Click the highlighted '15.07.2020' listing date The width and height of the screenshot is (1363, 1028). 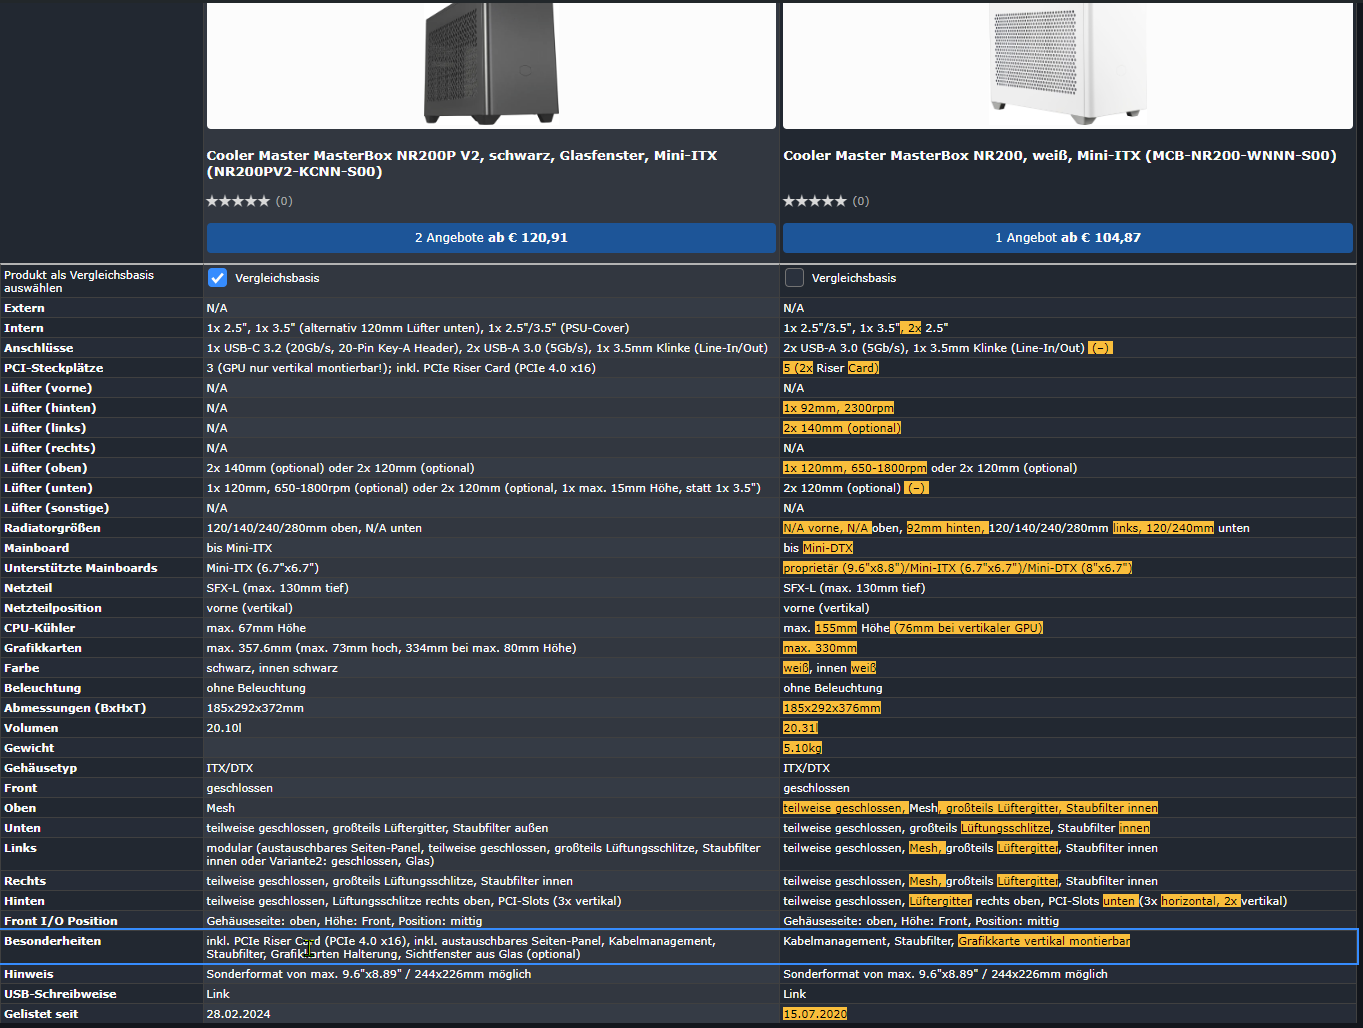point(815,1014)
